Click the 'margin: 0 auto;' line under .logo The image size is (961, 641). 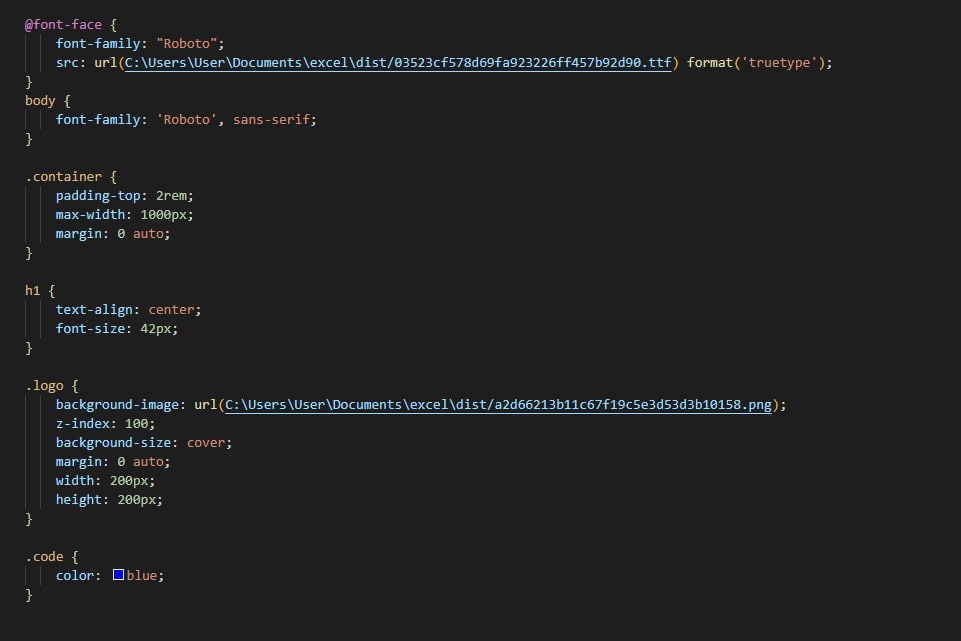(113, 461)
